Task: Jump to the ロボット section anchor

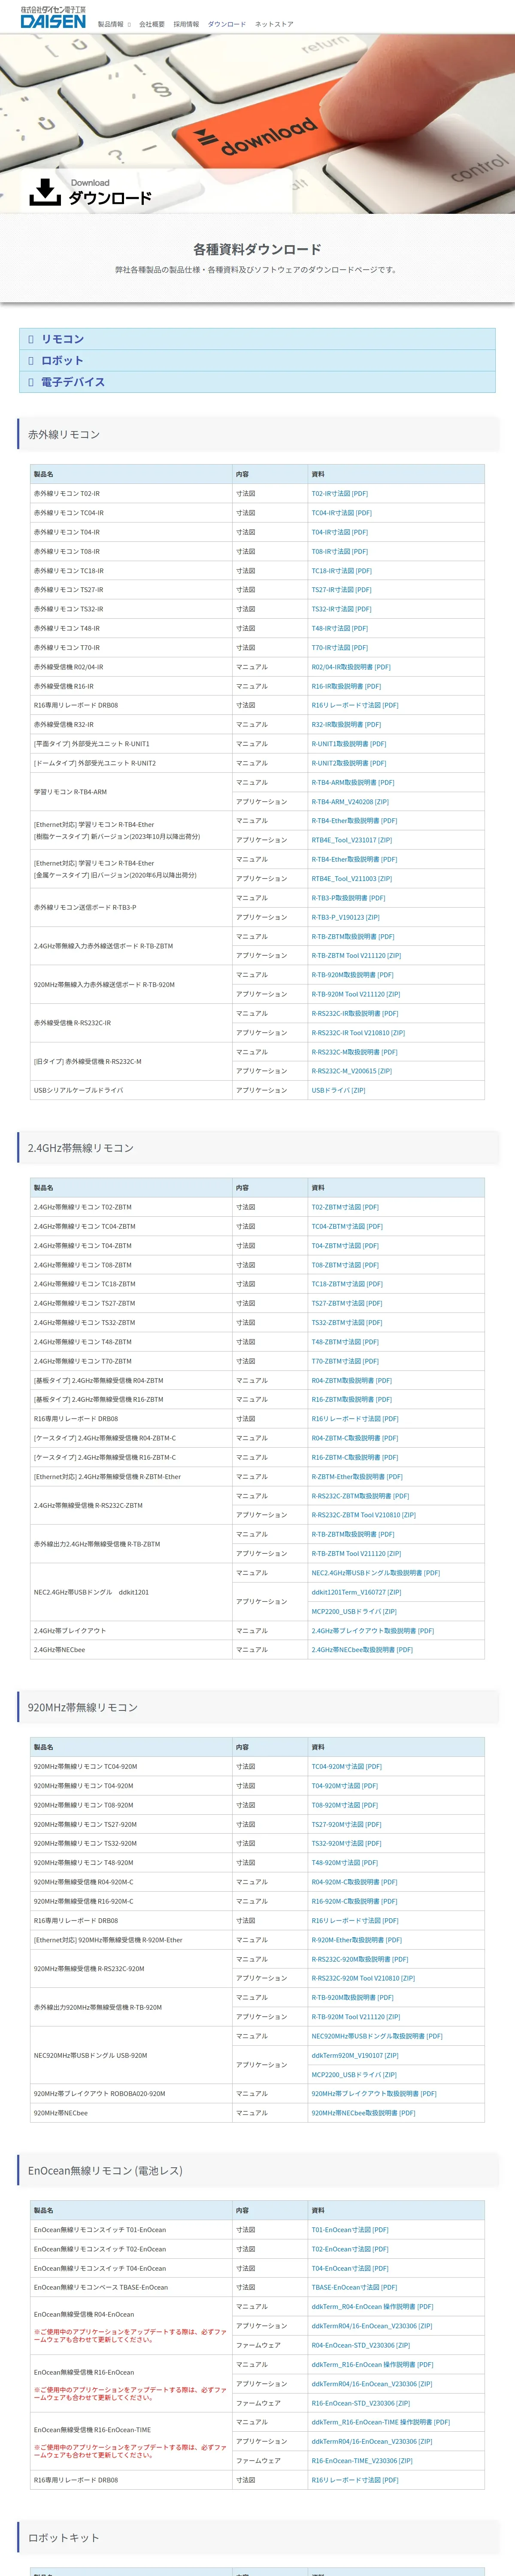Action: [257, 360]
